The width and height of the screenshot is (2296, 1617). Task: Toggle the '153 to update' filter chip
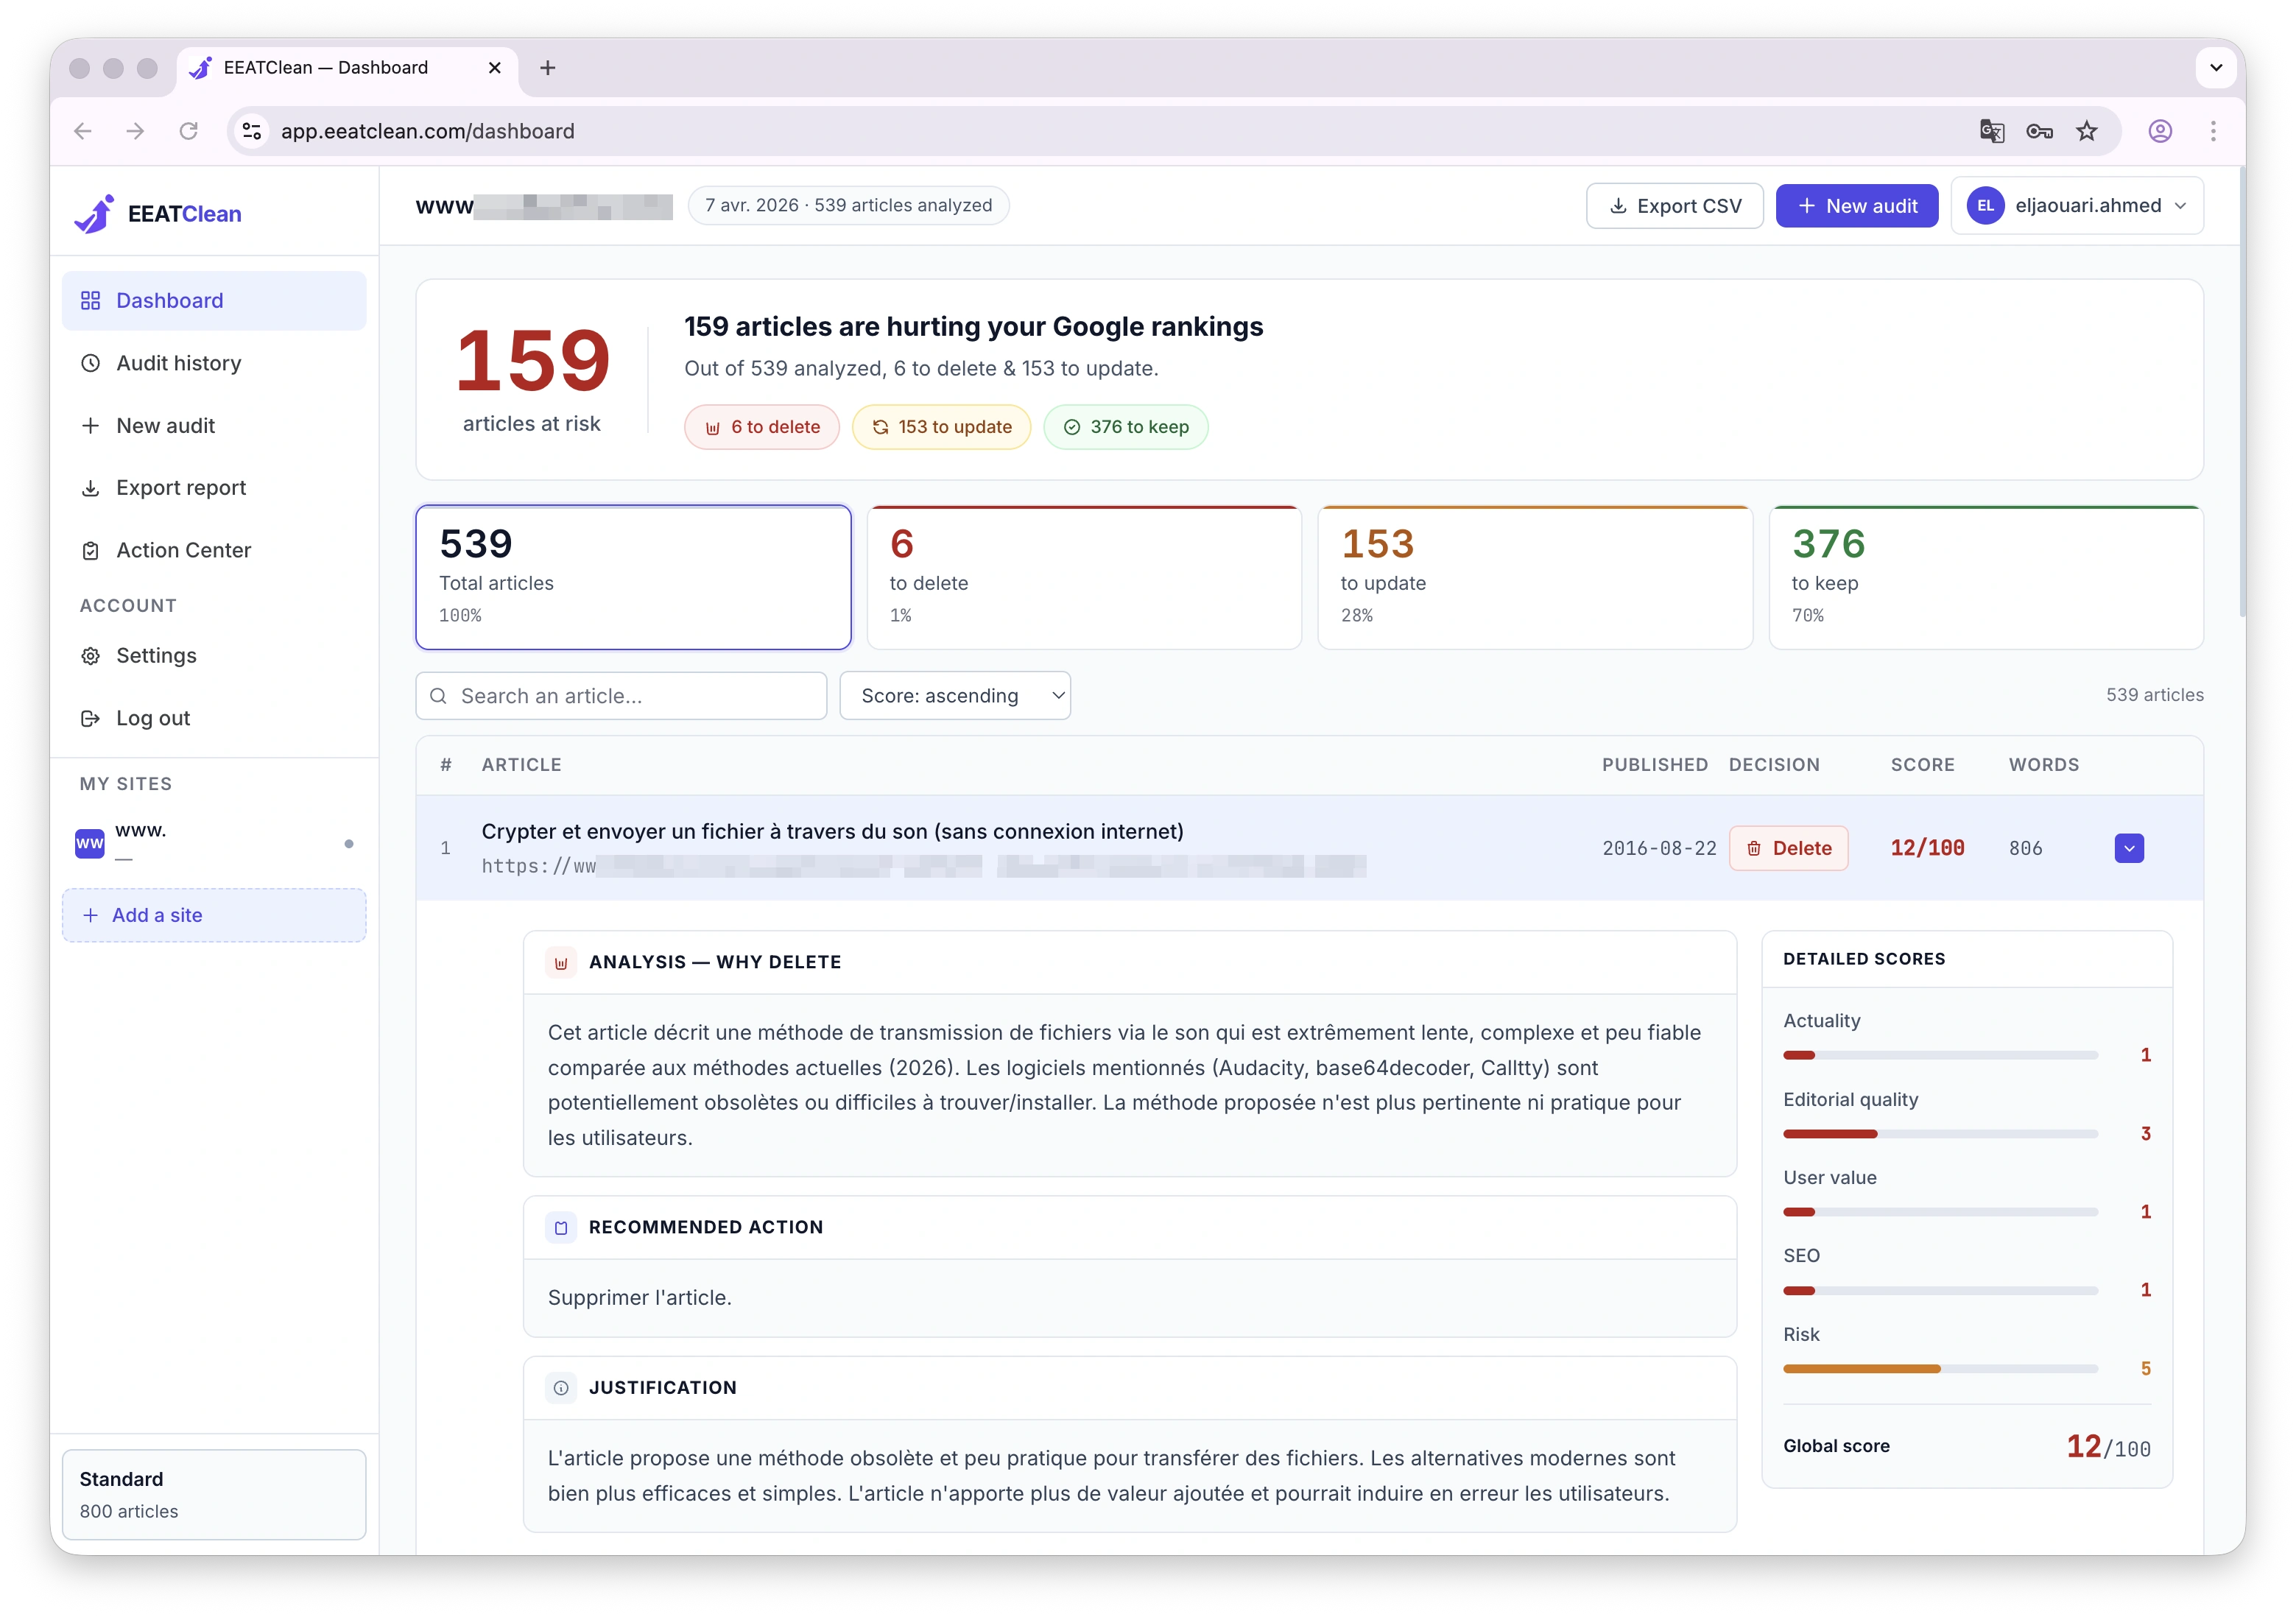coord(941,427)
